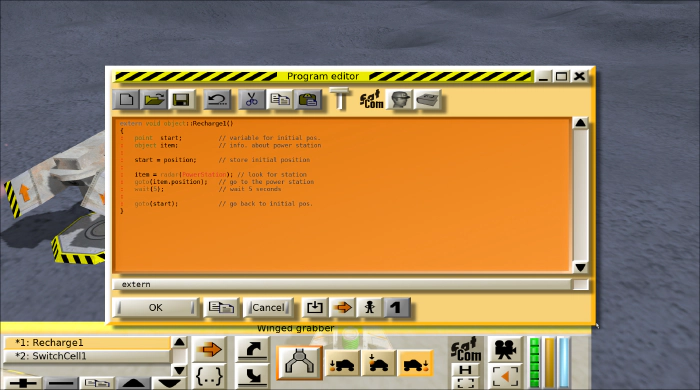The height and width of the screenshot is (390, 700).
Task: Click the Program editor title bar
Action: click(x=323, y=76)
